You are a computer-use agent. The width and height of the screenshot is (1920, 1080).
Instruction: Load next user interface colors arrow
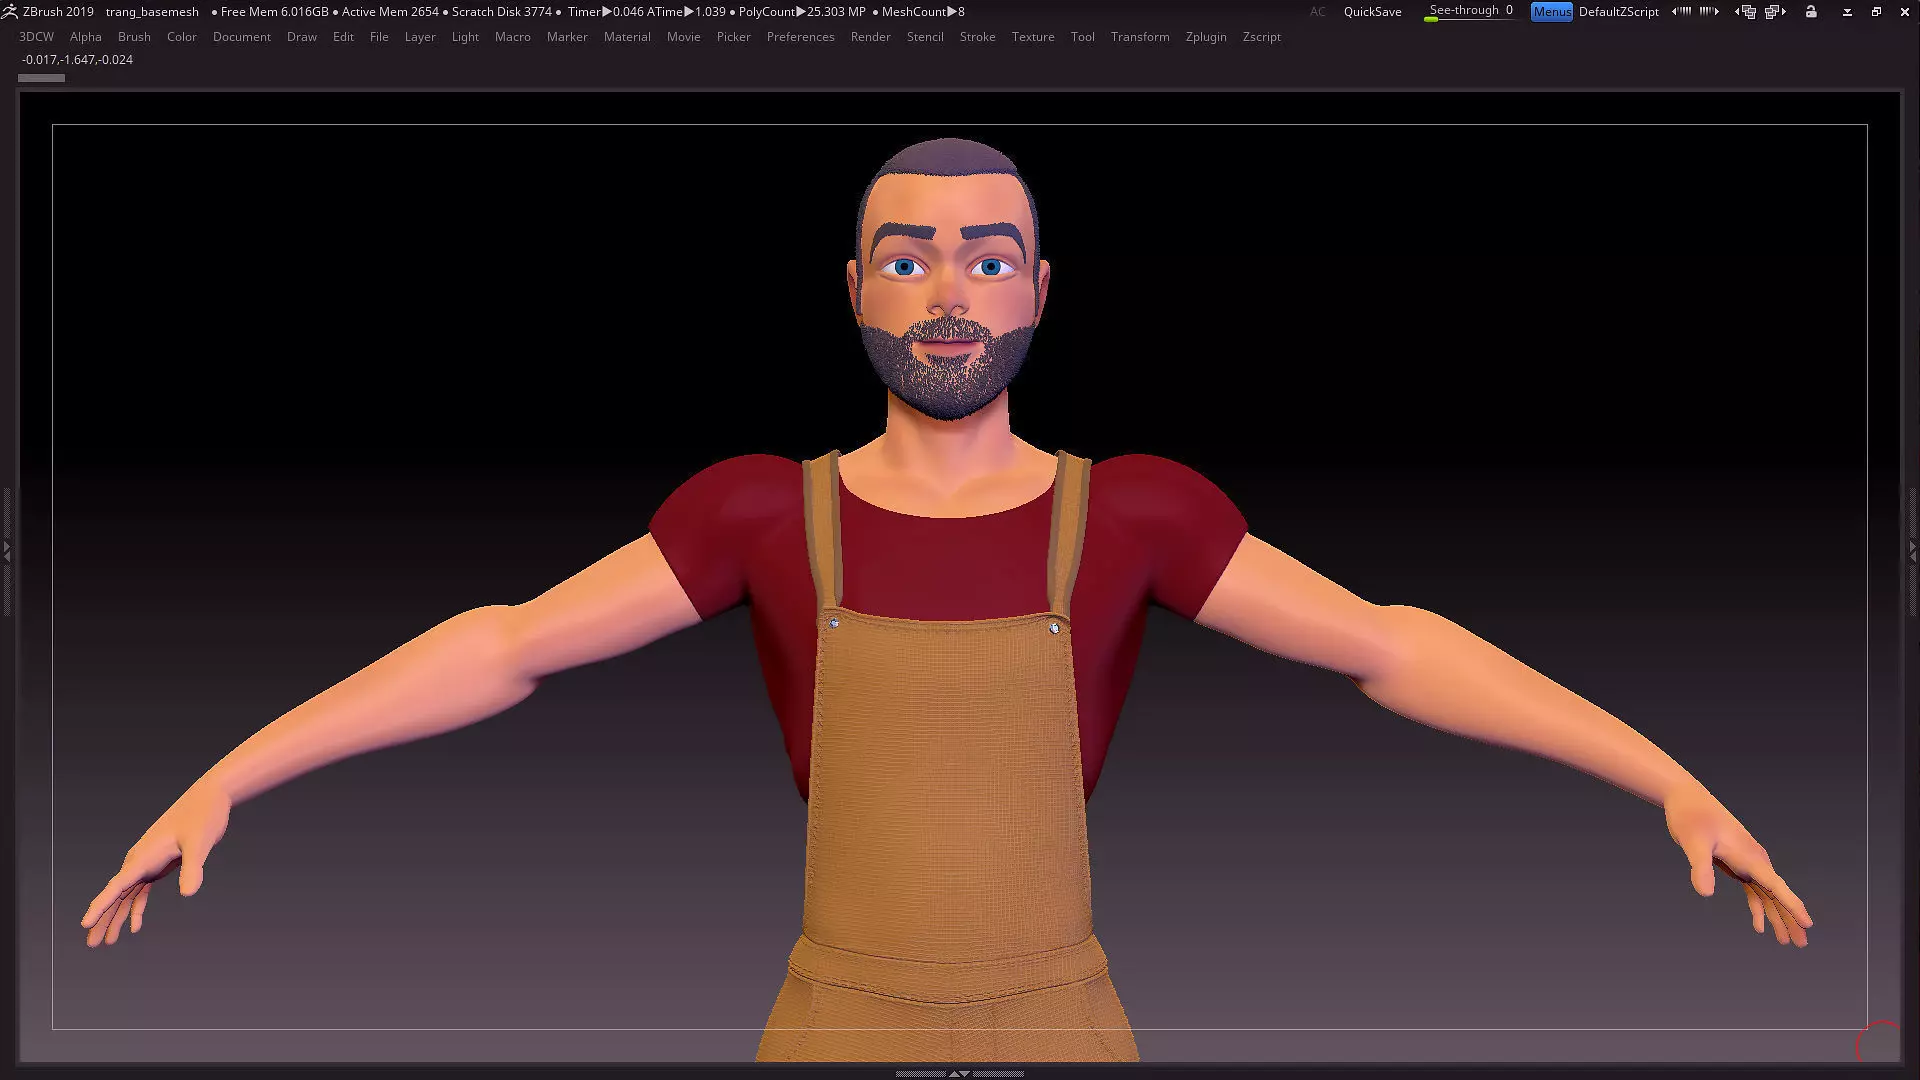[1709, 11]
